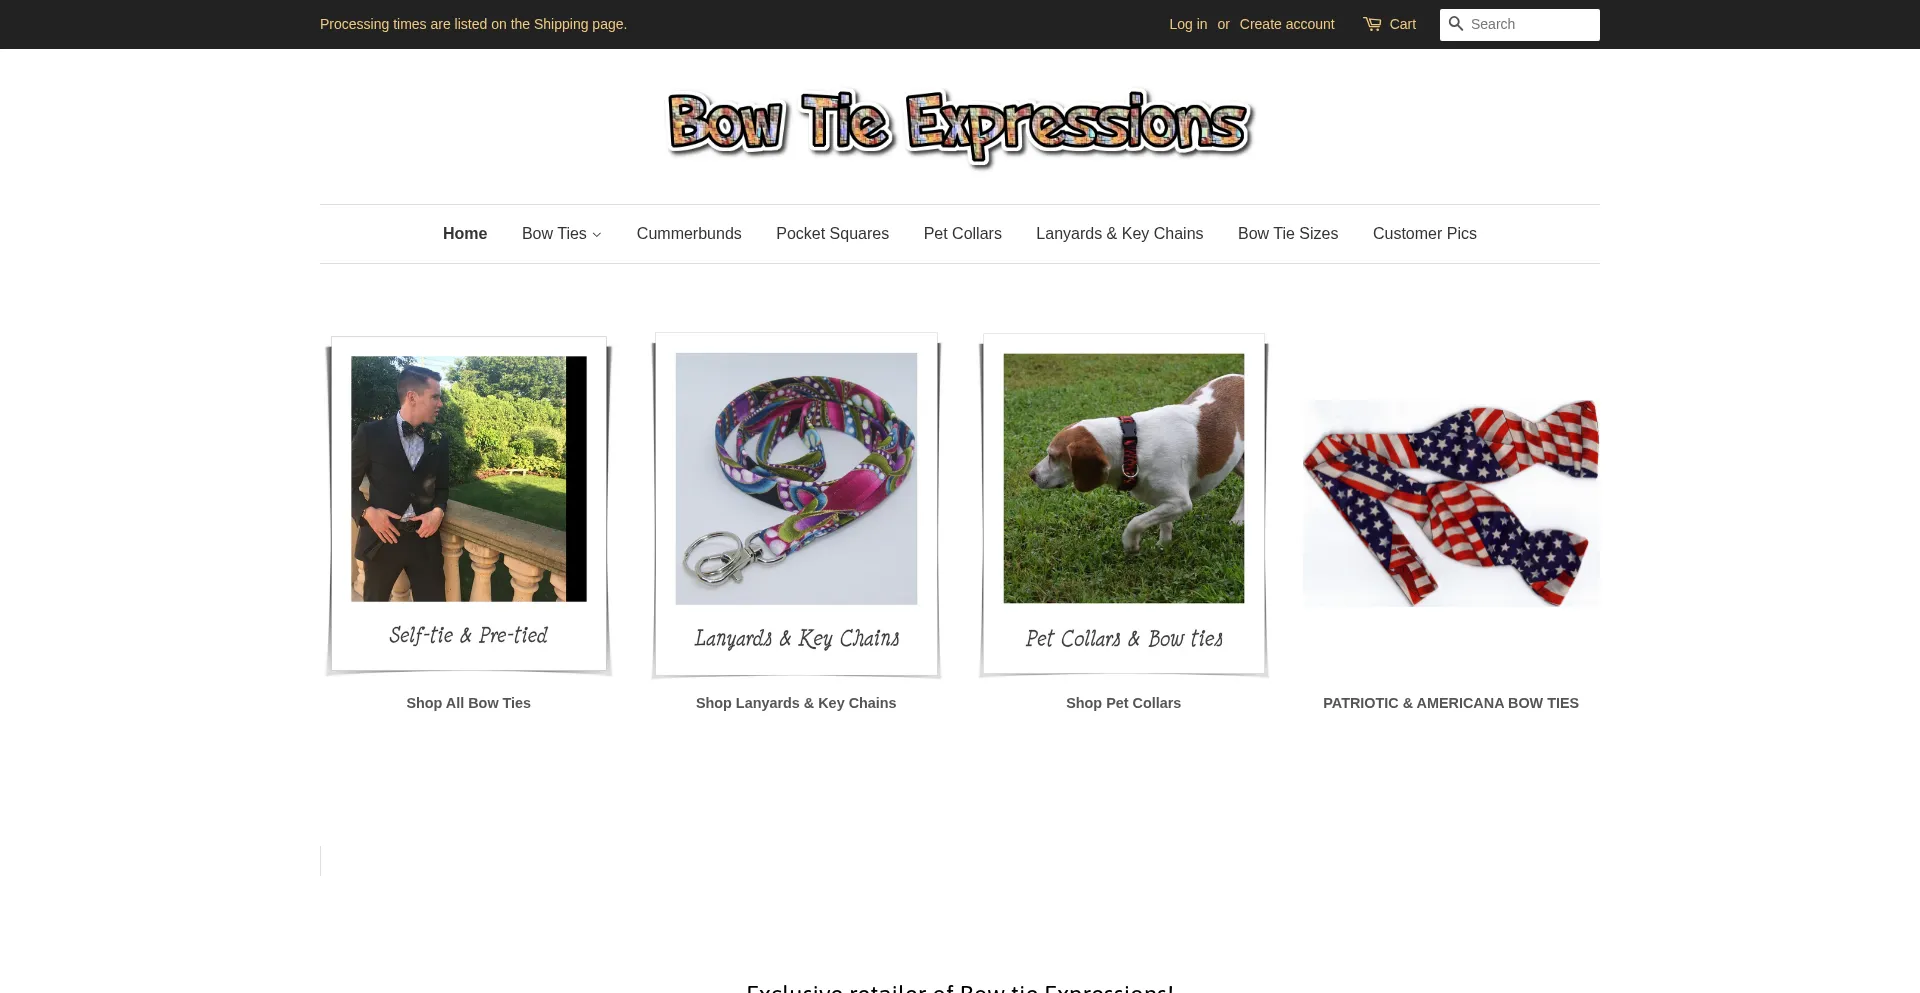The height and width of the screenshot is (993, 1920).
Task: Open the American flag bow tie image
Action: 1451,503
